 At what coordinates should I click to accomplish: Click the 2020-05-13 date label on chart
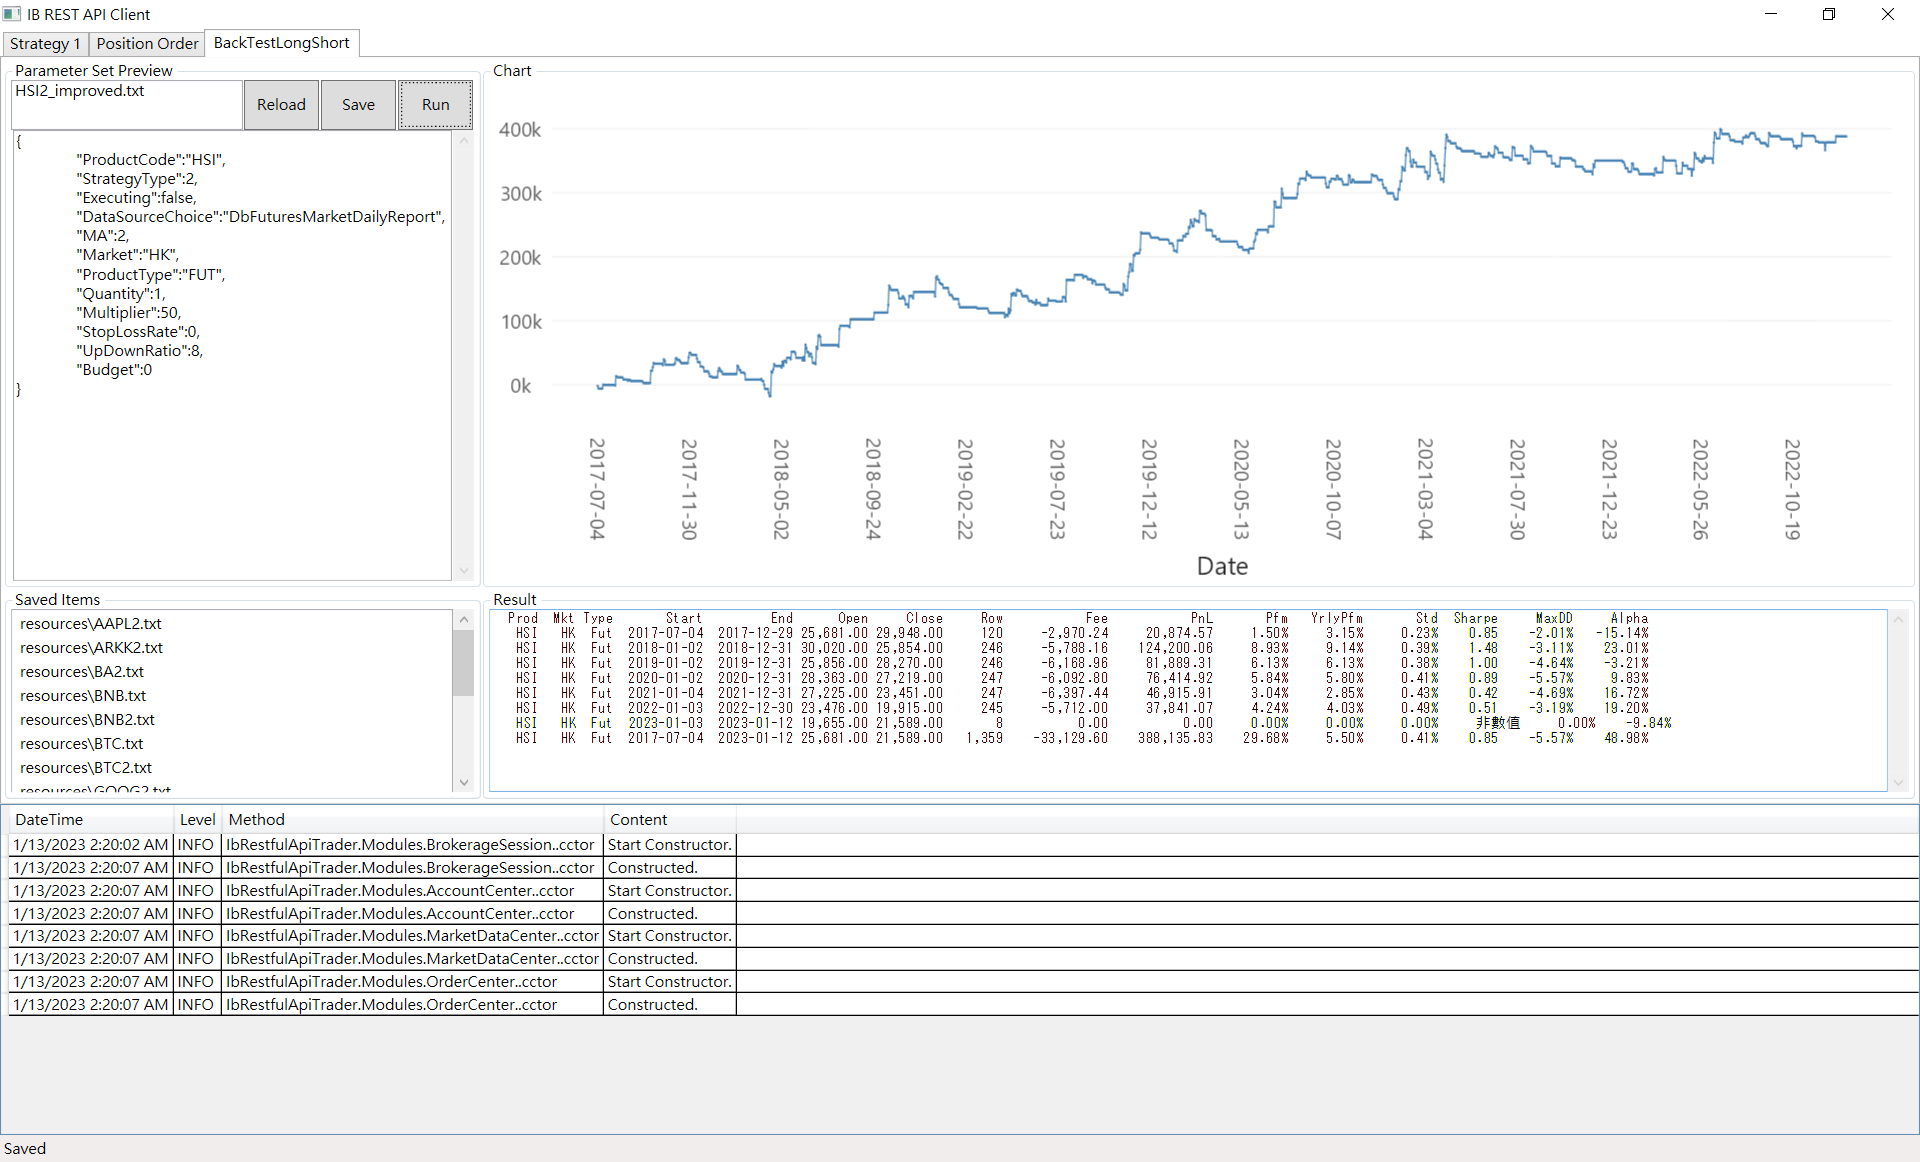1240,489
